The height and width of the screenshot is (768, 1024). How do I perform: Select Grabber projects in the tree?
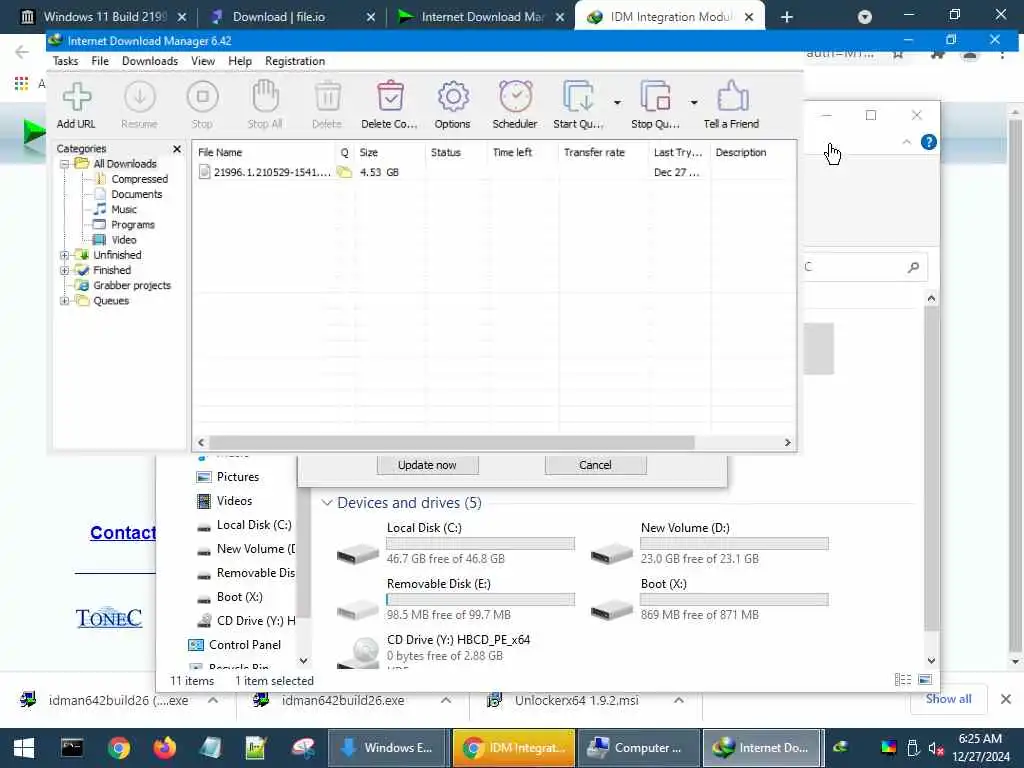coord(131,285)
